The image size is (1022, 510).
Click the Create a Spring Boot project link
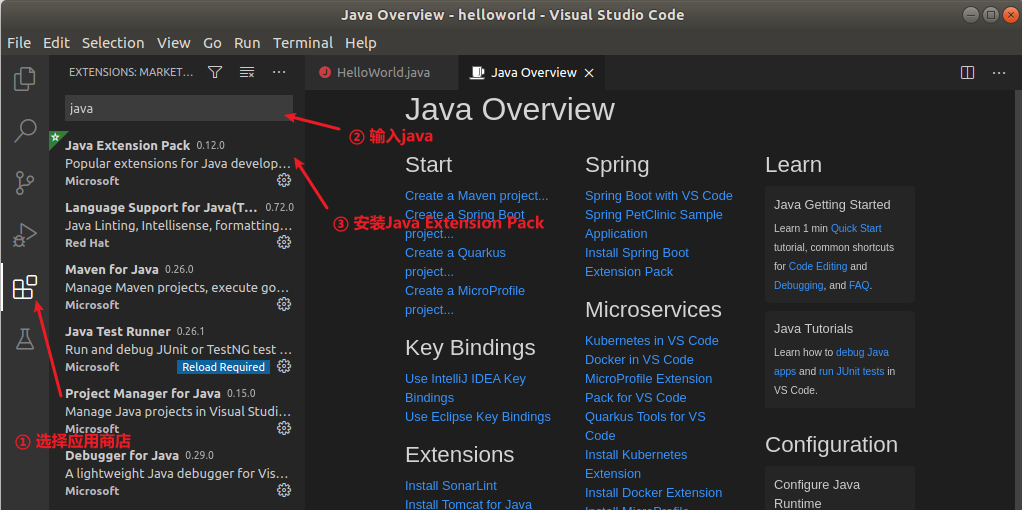[465, 224]
